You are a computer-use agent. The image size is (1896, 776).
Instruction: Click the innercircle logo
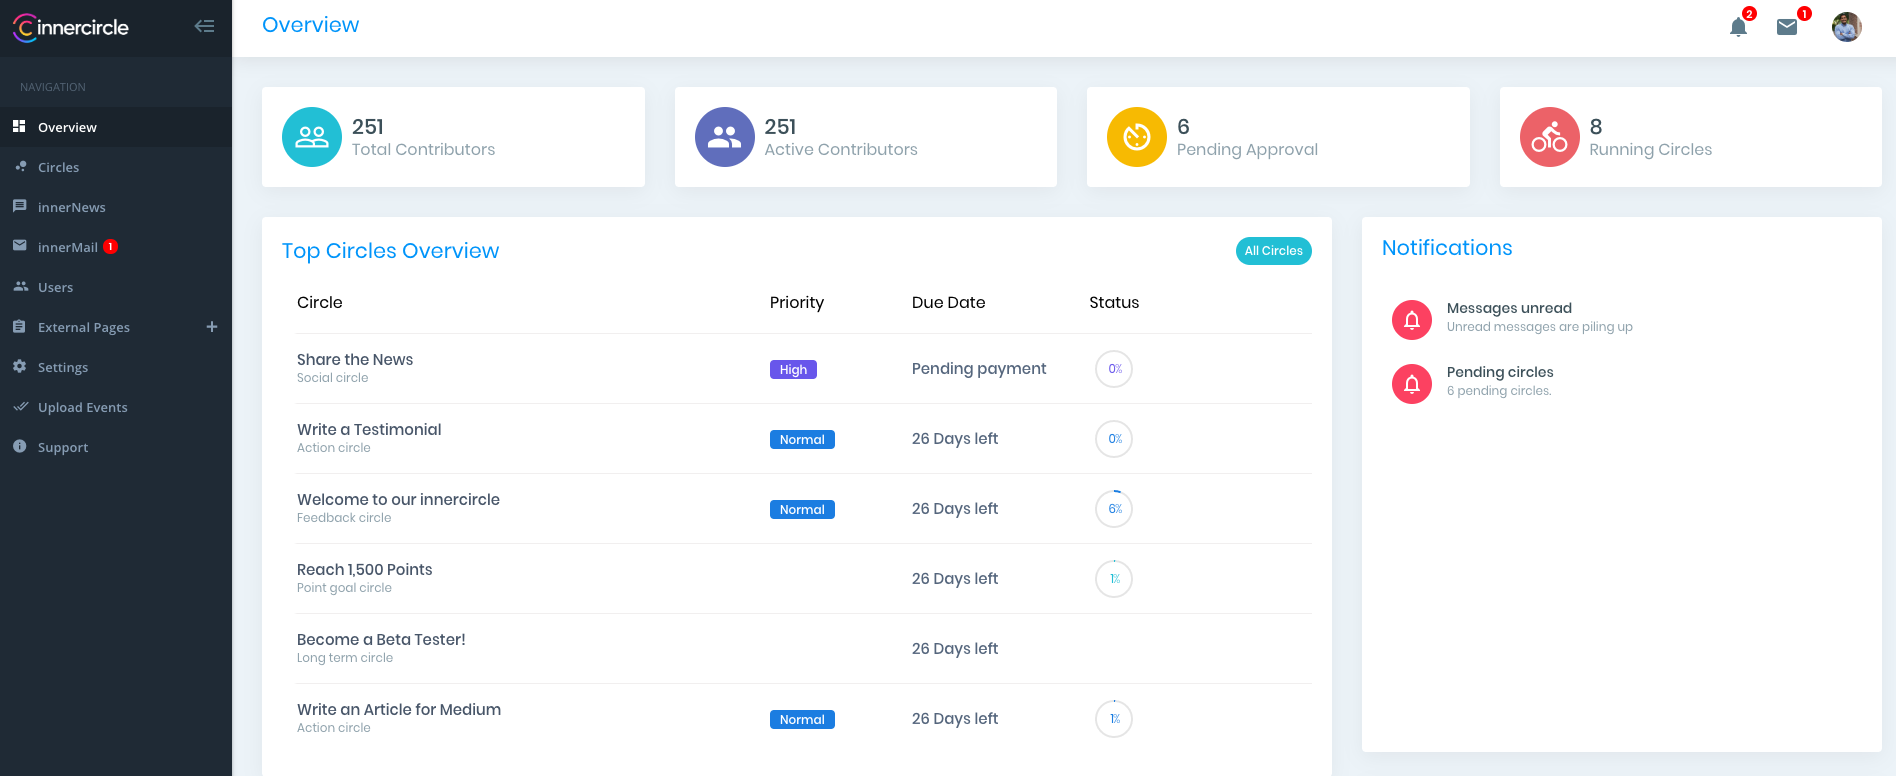click(71, 27)
